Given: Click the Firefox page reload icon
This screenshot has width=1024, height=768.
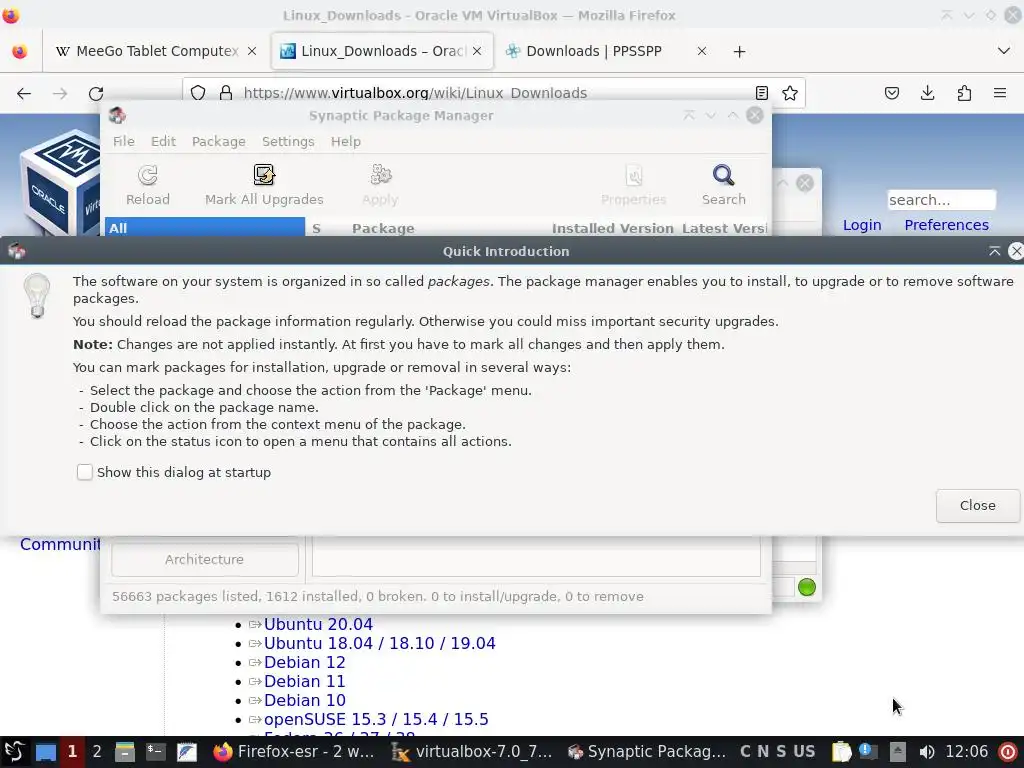Looking at the screenshot, I should click(x=96, y=93).
